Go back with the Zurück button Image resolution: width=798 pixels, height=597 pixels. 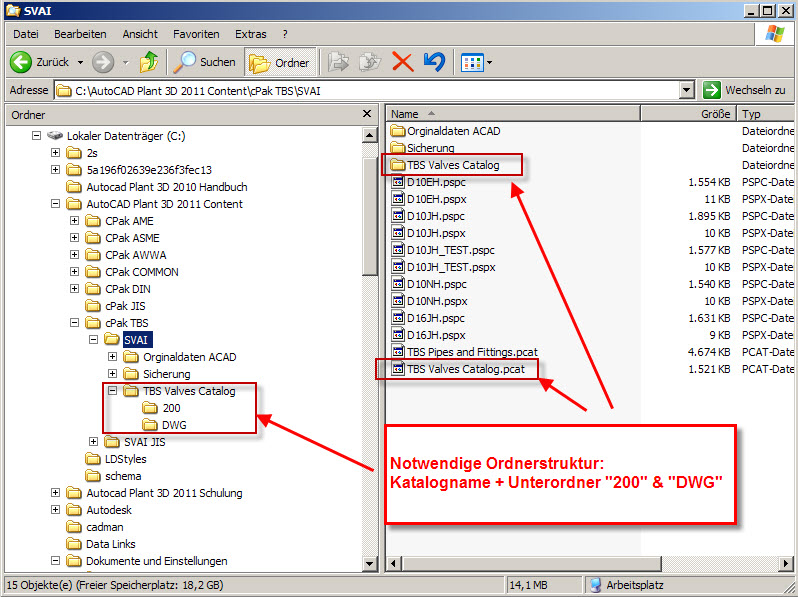pos(39,62)
